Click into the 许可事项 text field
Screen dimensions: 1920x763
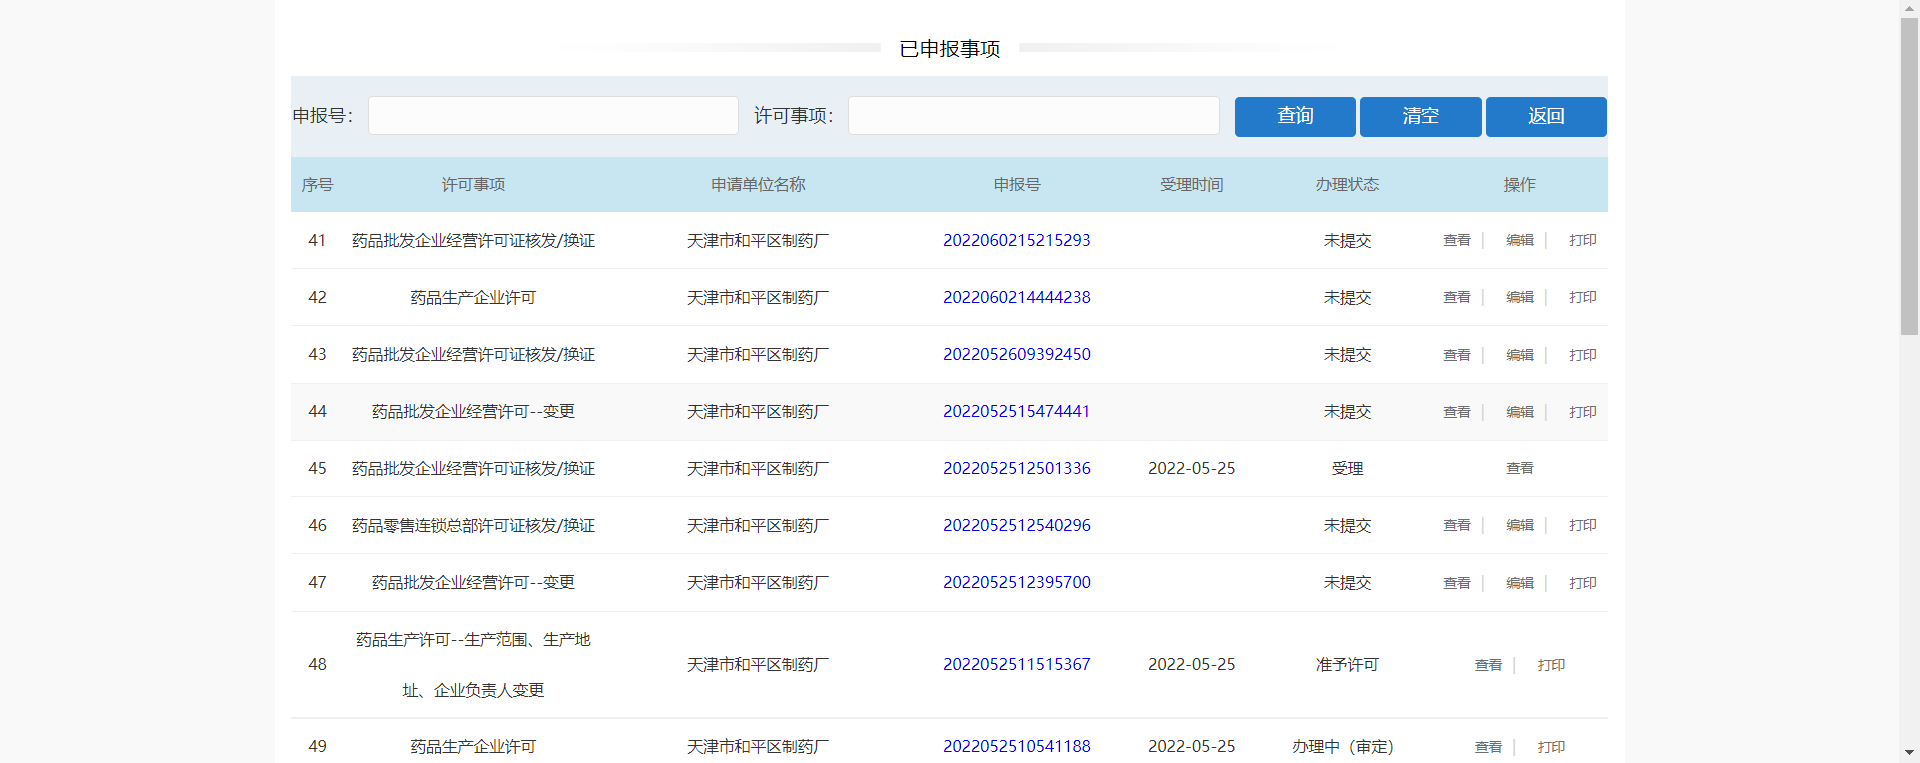pos(1033,116)
